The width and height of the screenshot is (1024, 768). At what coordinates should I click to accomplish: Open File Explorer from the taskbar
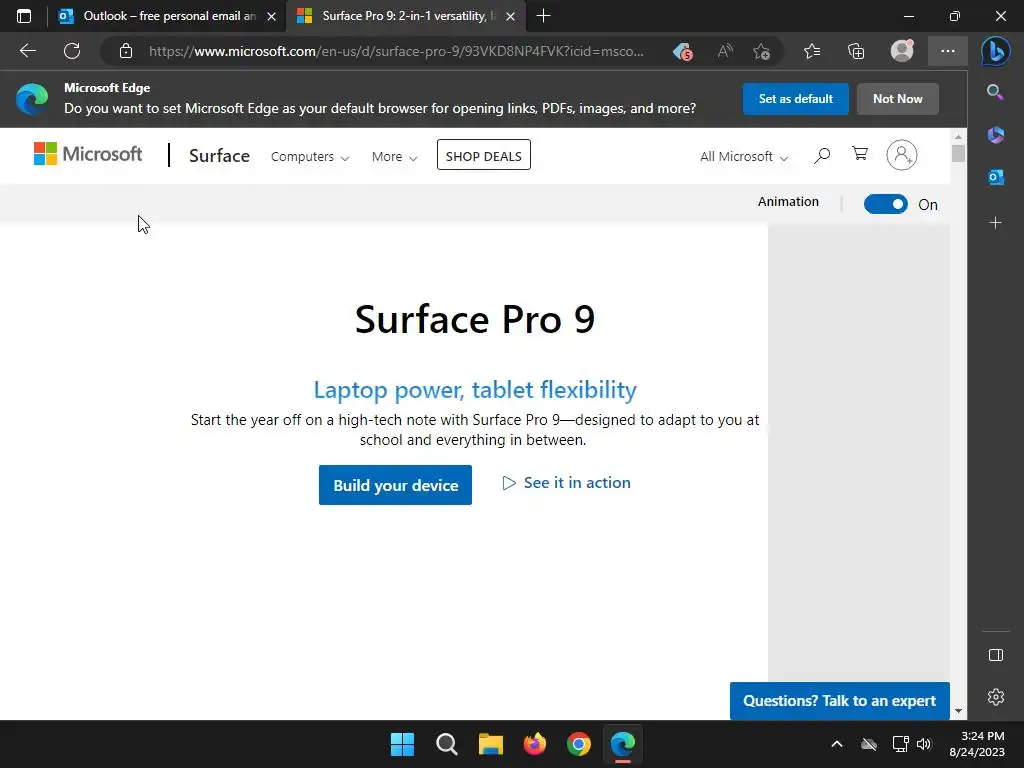pos(490,744)
